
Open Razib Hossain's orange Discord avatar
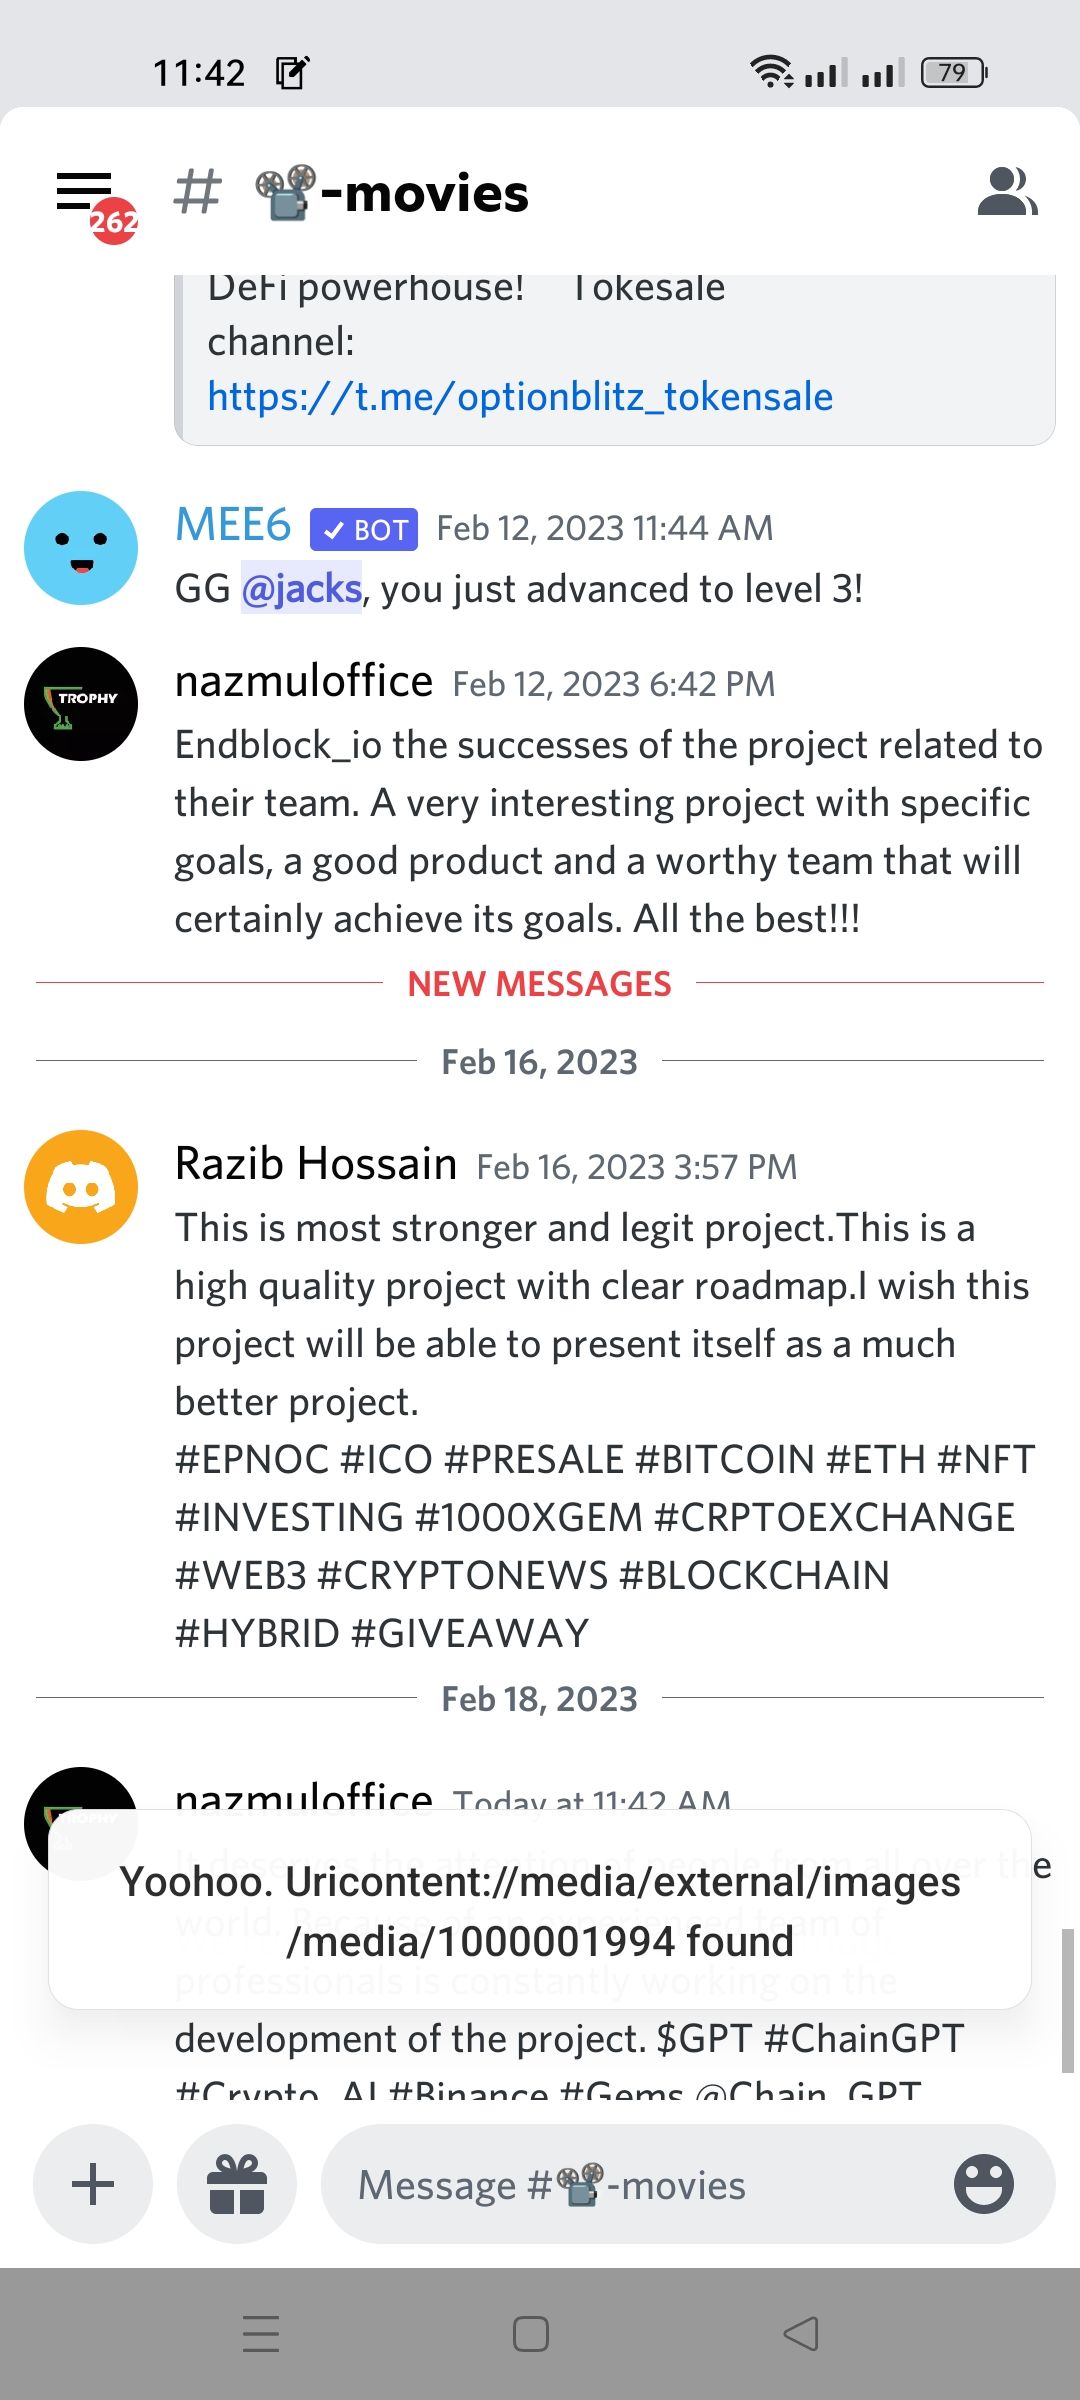pos(81,1187)
